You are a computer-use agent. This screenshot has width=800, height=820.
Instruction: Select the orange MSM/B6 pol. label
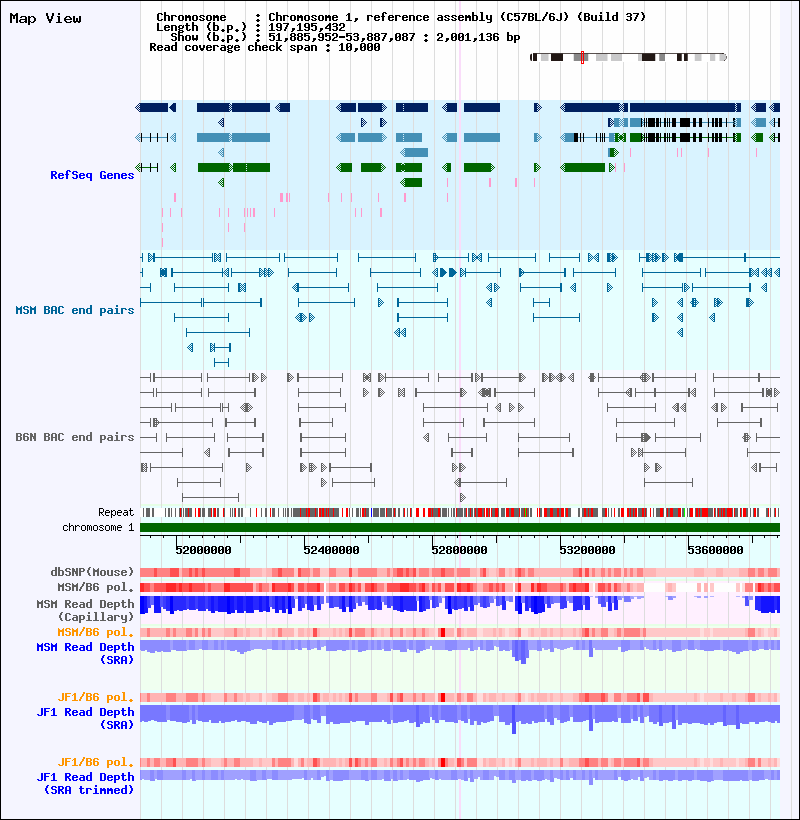[x=96, y=632]
